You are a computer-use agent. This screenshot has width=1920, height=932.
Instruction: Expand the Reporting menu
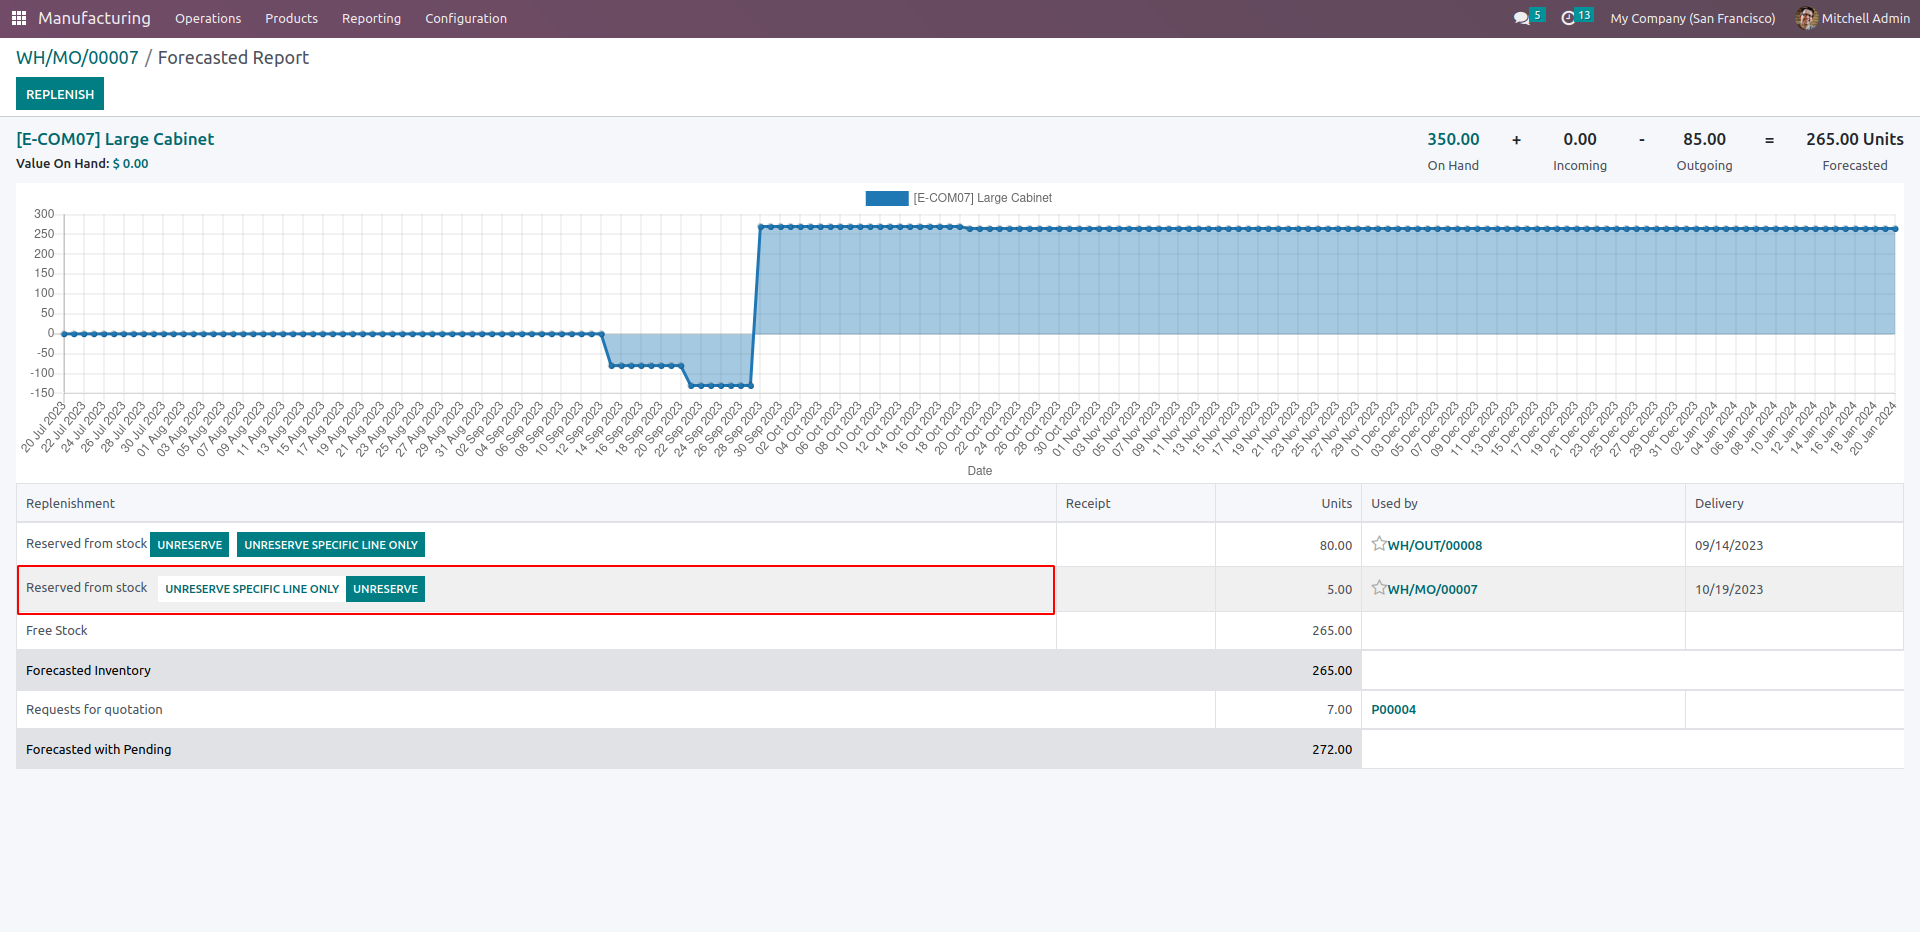371,18
